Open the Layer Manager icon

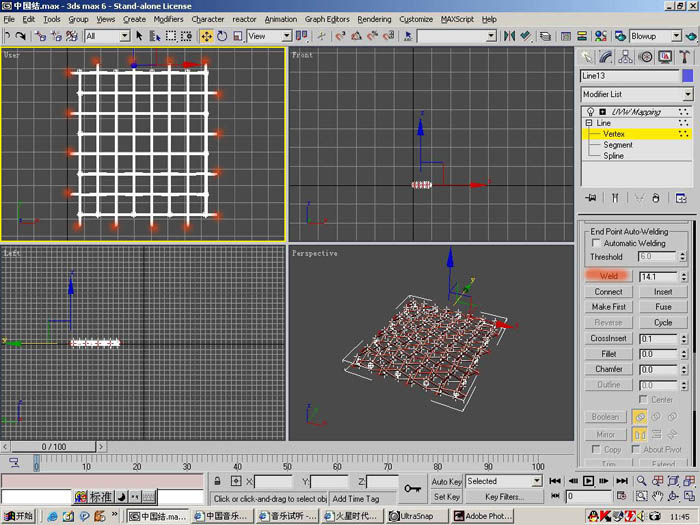coord(545,36)
